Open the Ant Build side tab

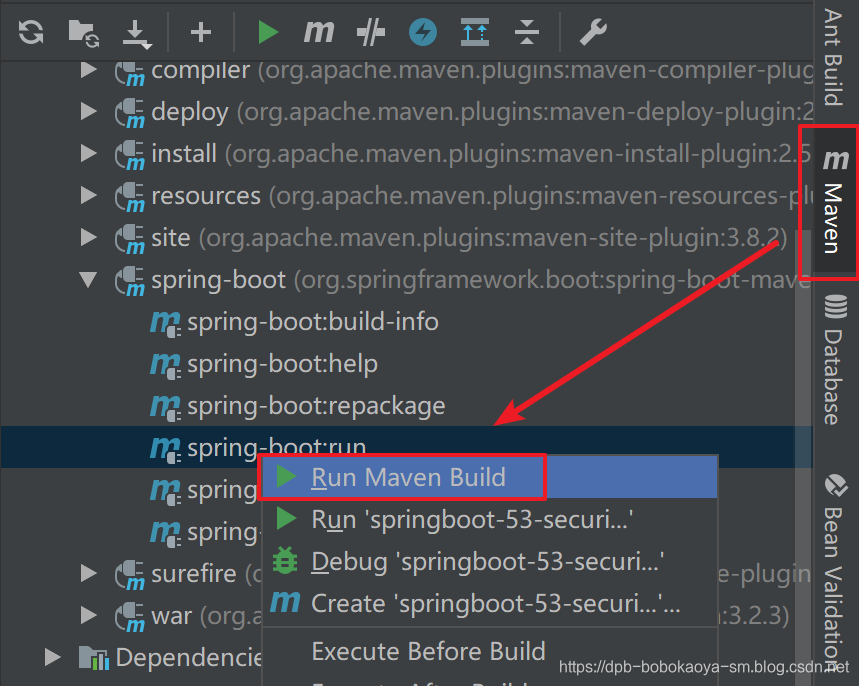tap(834, 57)
